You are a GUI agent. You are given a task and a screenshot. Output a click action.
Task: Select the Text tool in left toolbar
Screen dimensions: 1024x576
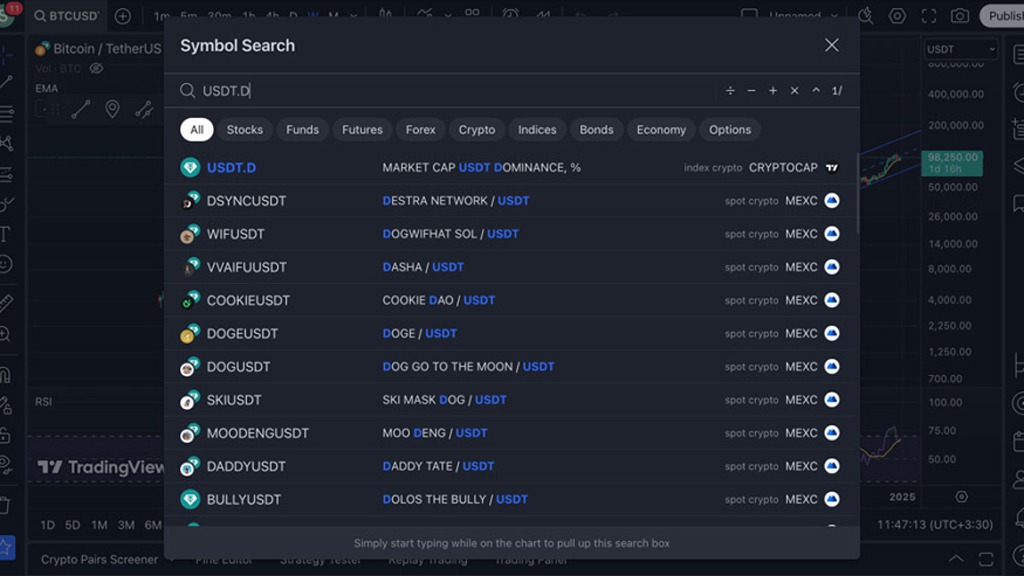(5, 234)
